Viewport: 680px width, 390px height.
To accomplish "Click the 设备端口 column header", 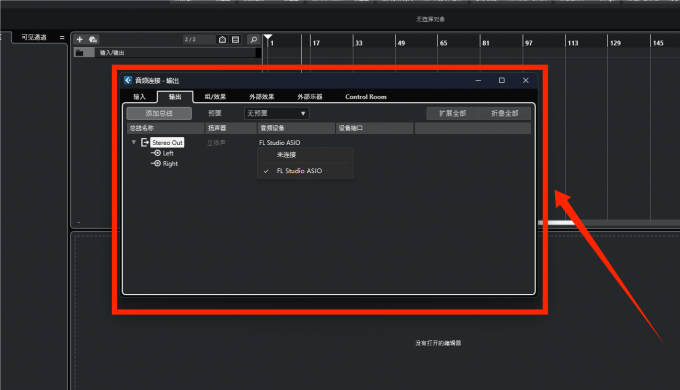I will pyautogui.click(x=375, y=128).
